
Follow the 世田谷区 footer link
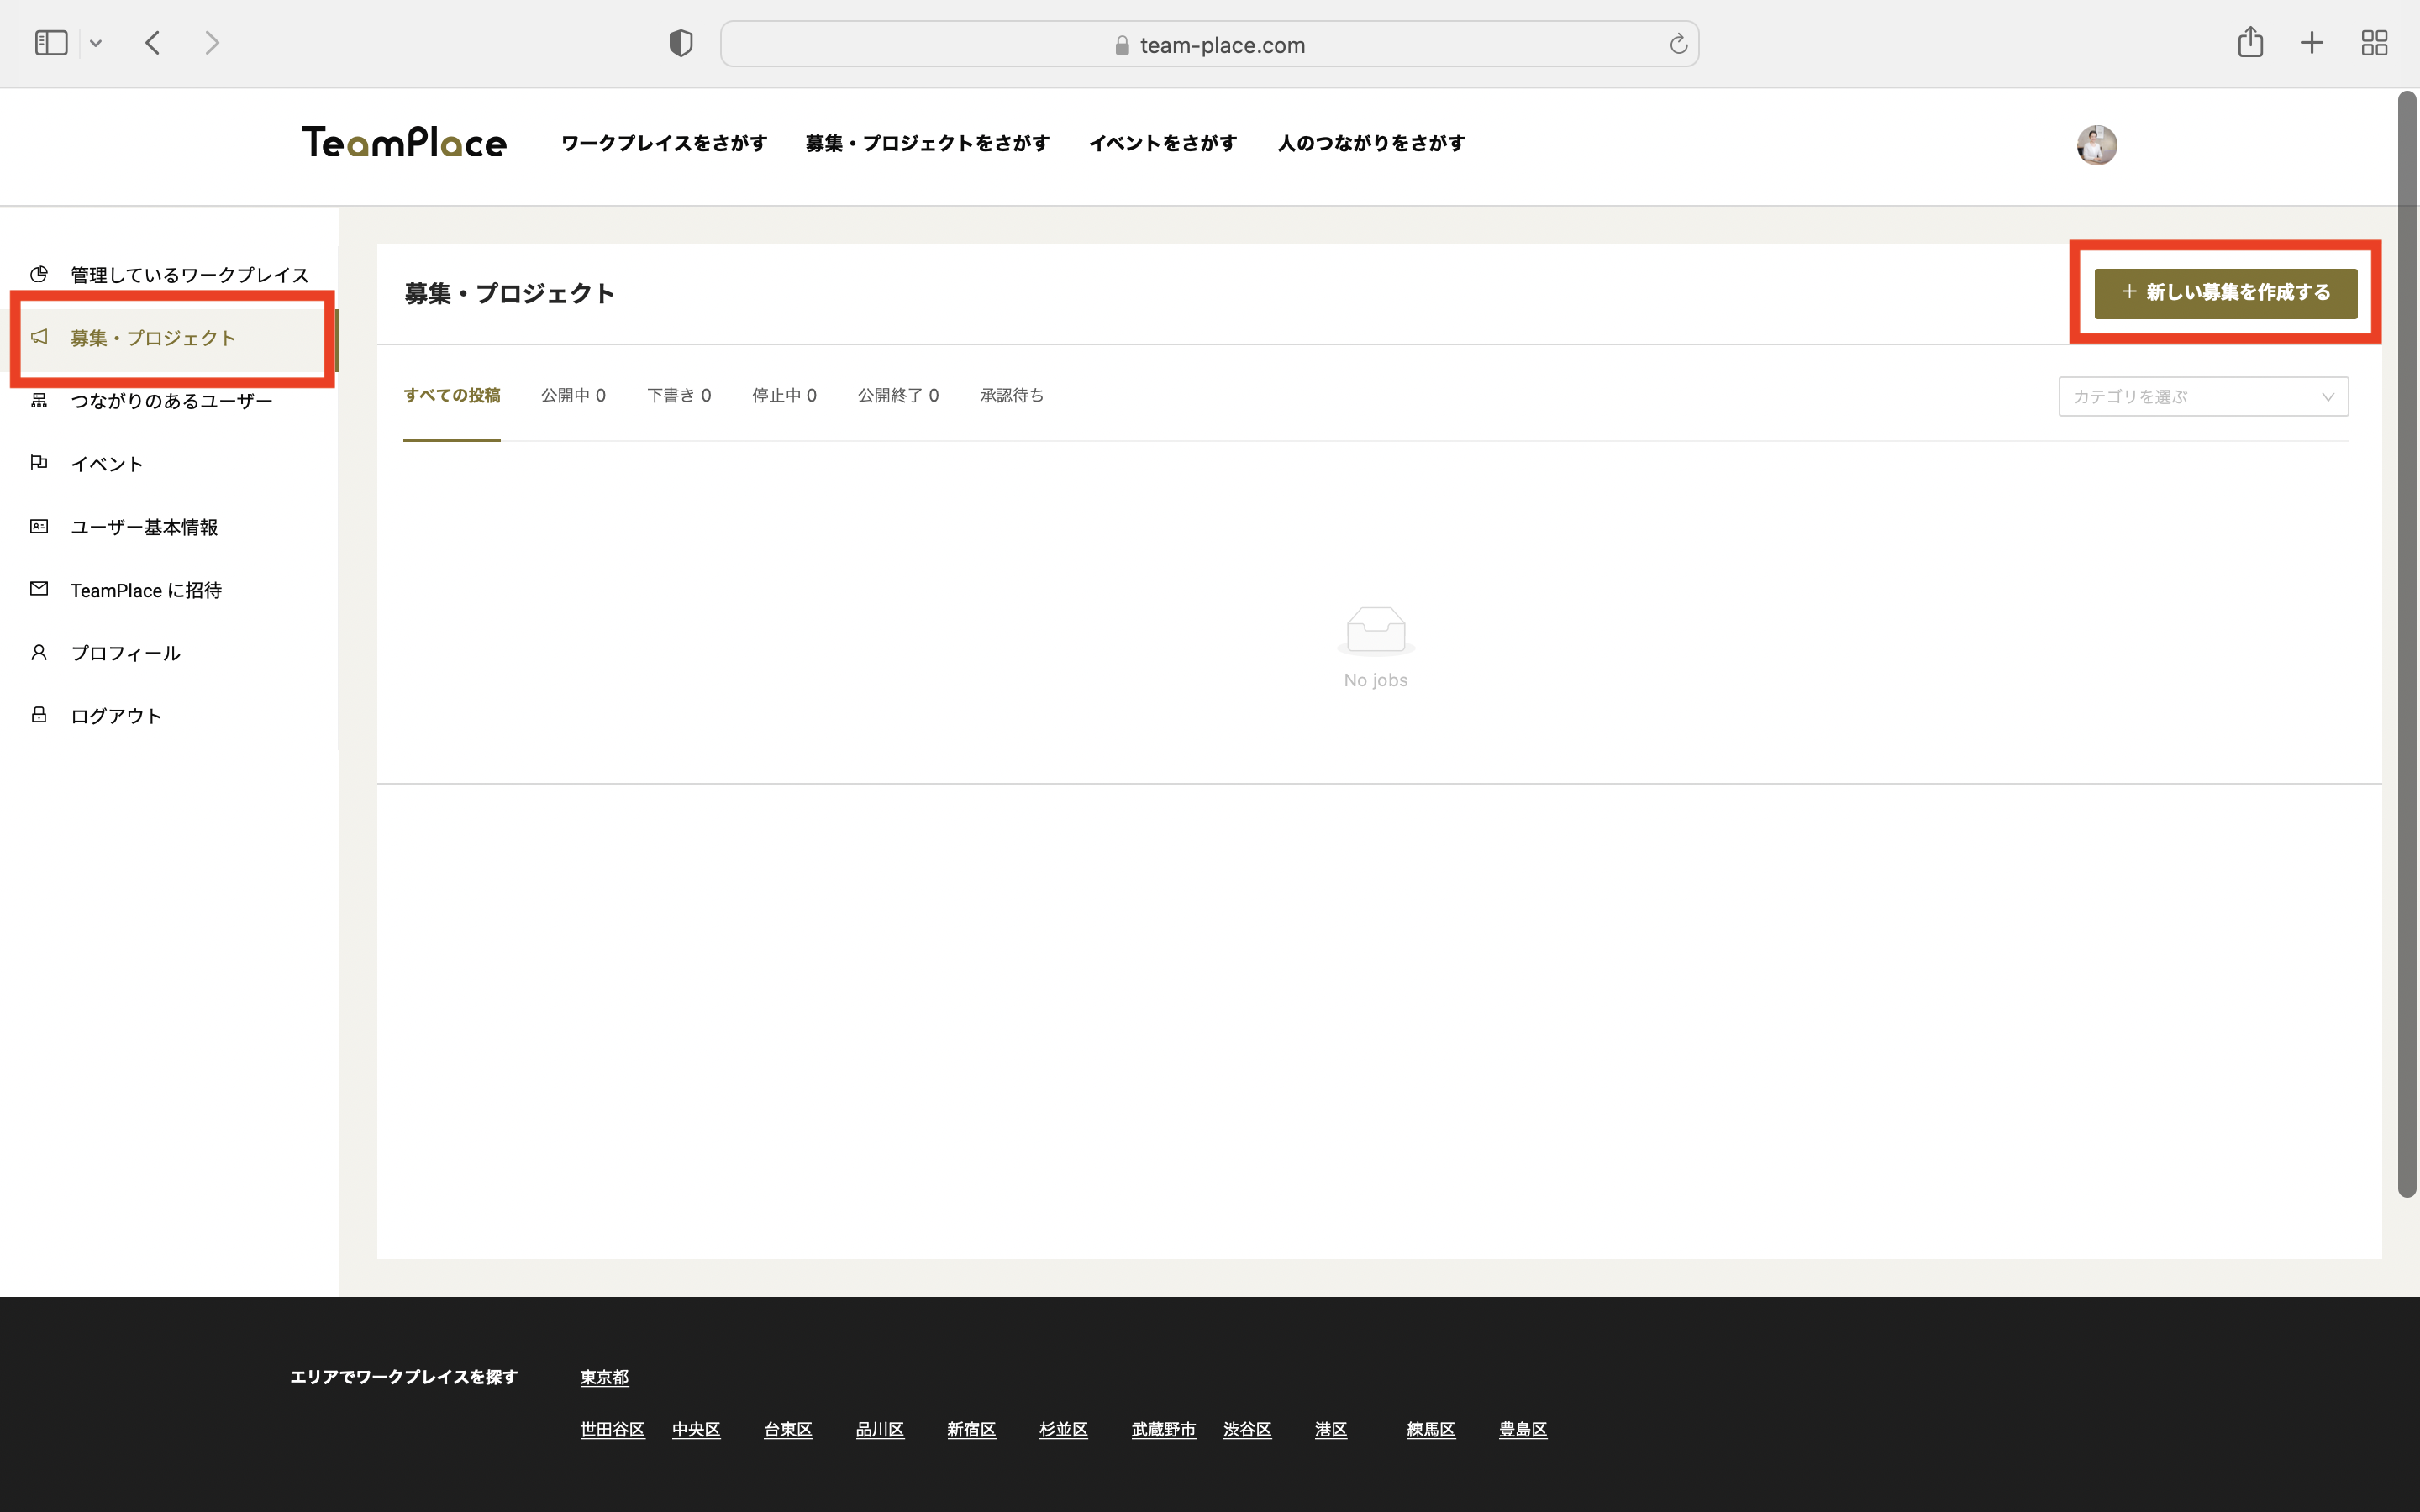(x=612, y=1430)
